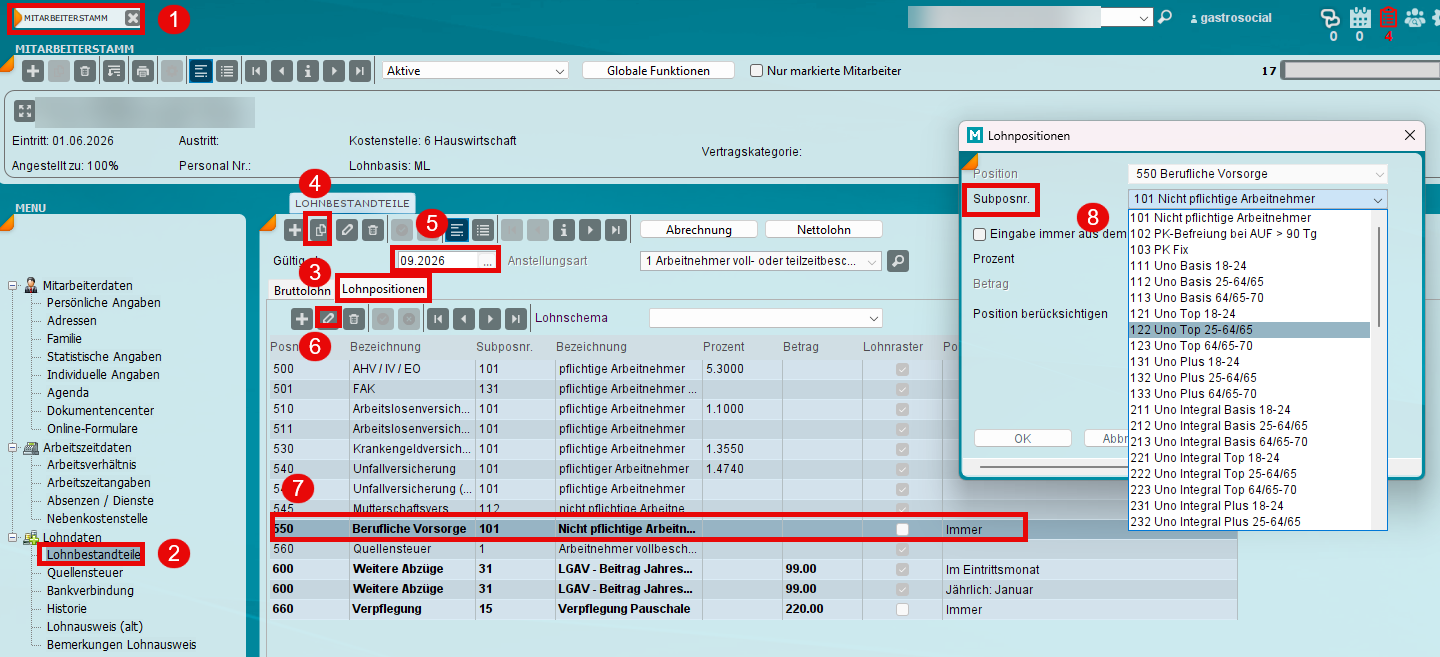This screenshot has height=657, width=1440.
Task: Open the calendar icon in the header
Action: (x=1360, y=18)
